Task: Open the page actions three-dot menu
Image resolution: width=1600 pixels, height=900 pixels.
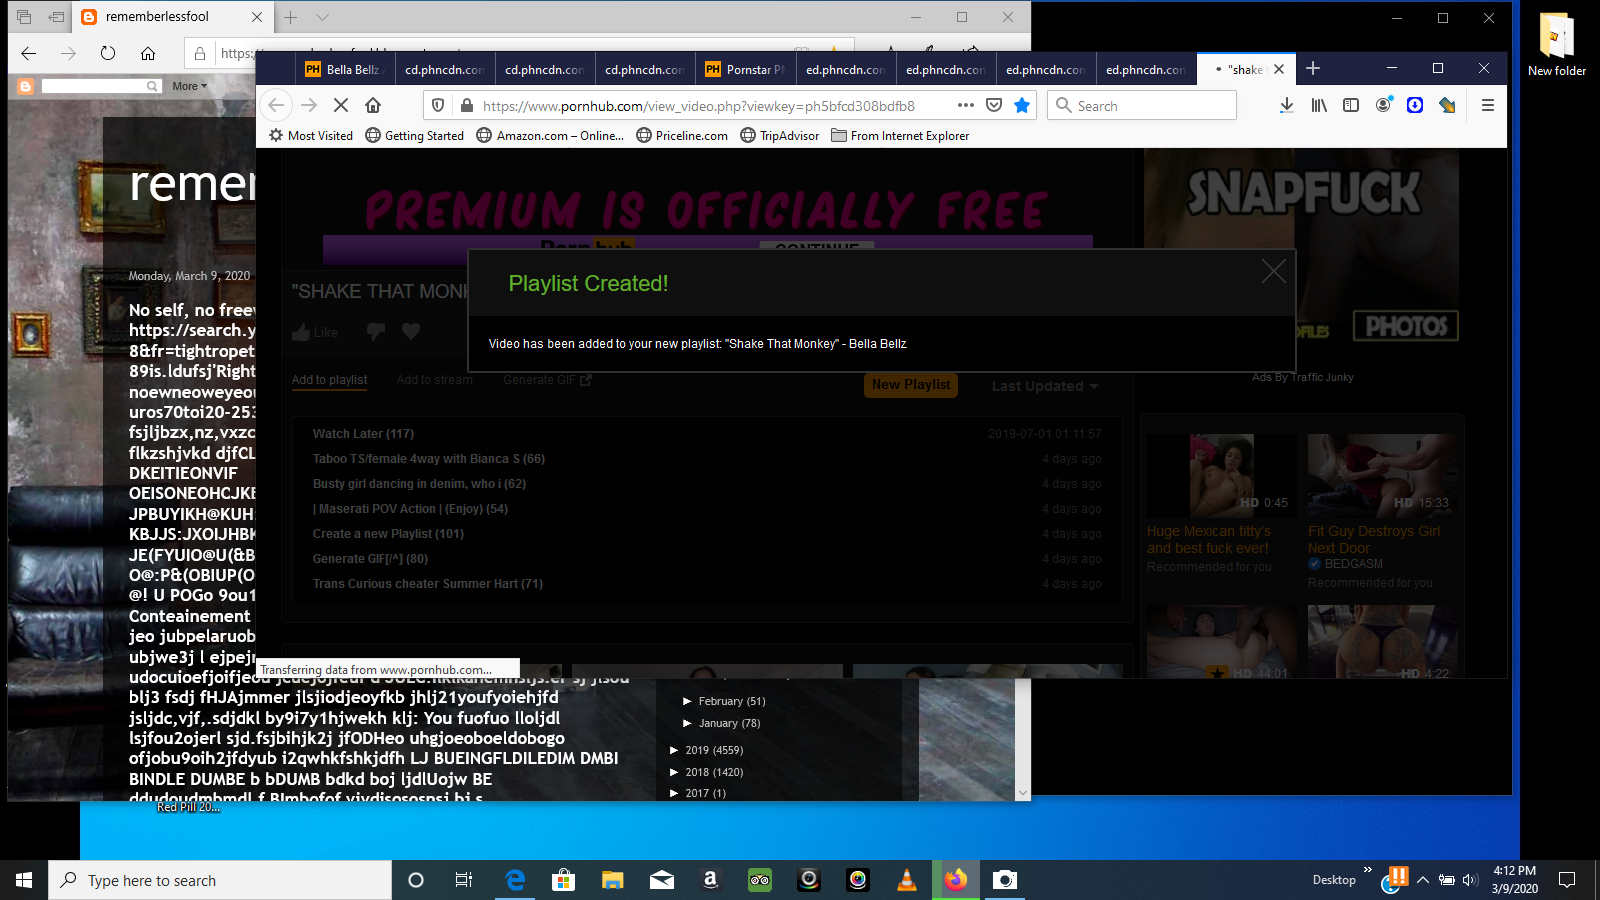Action: point(965,105)
